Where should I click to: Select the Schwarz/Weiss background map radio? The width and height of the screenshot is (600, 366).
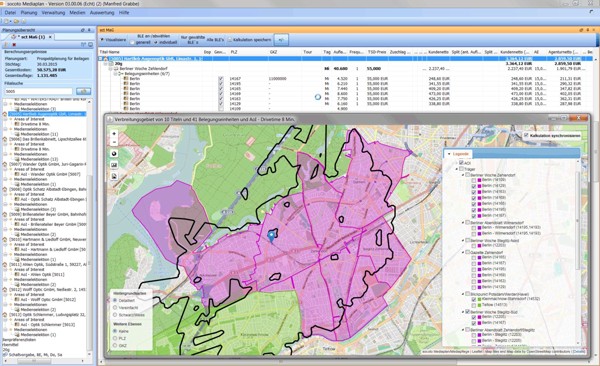tap(115, 315)
